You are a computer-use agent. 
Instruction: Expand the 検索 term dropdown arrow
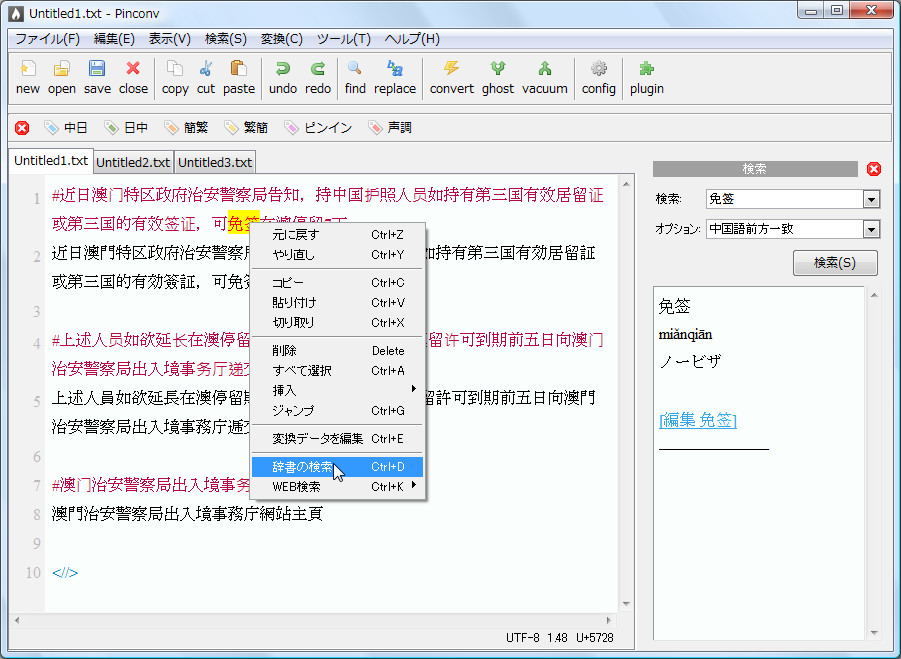click(x=871, y=199)
